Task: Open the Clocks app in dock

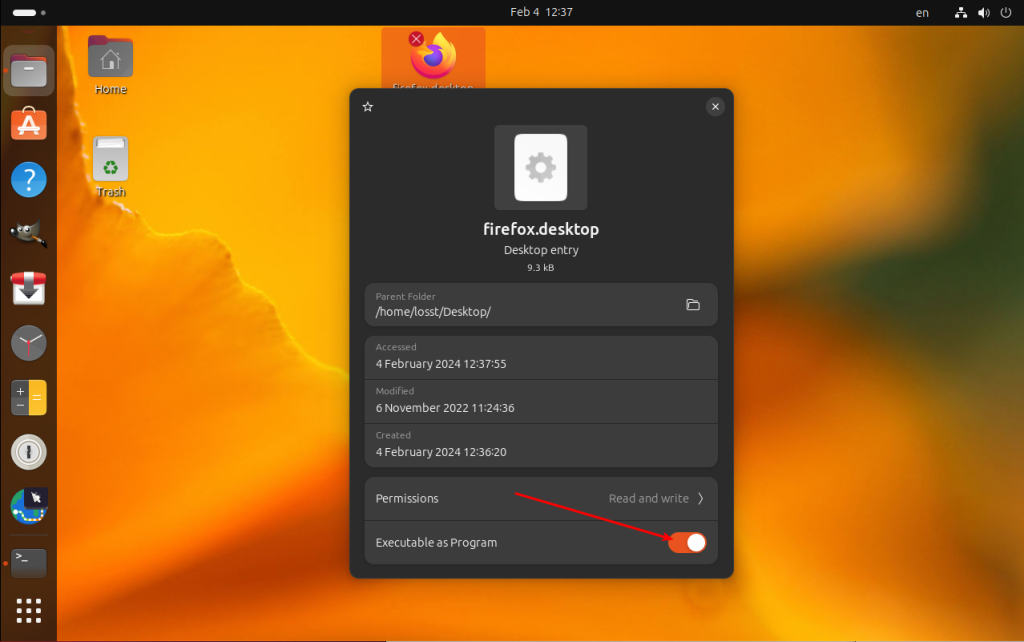Action: coord(29,343)
